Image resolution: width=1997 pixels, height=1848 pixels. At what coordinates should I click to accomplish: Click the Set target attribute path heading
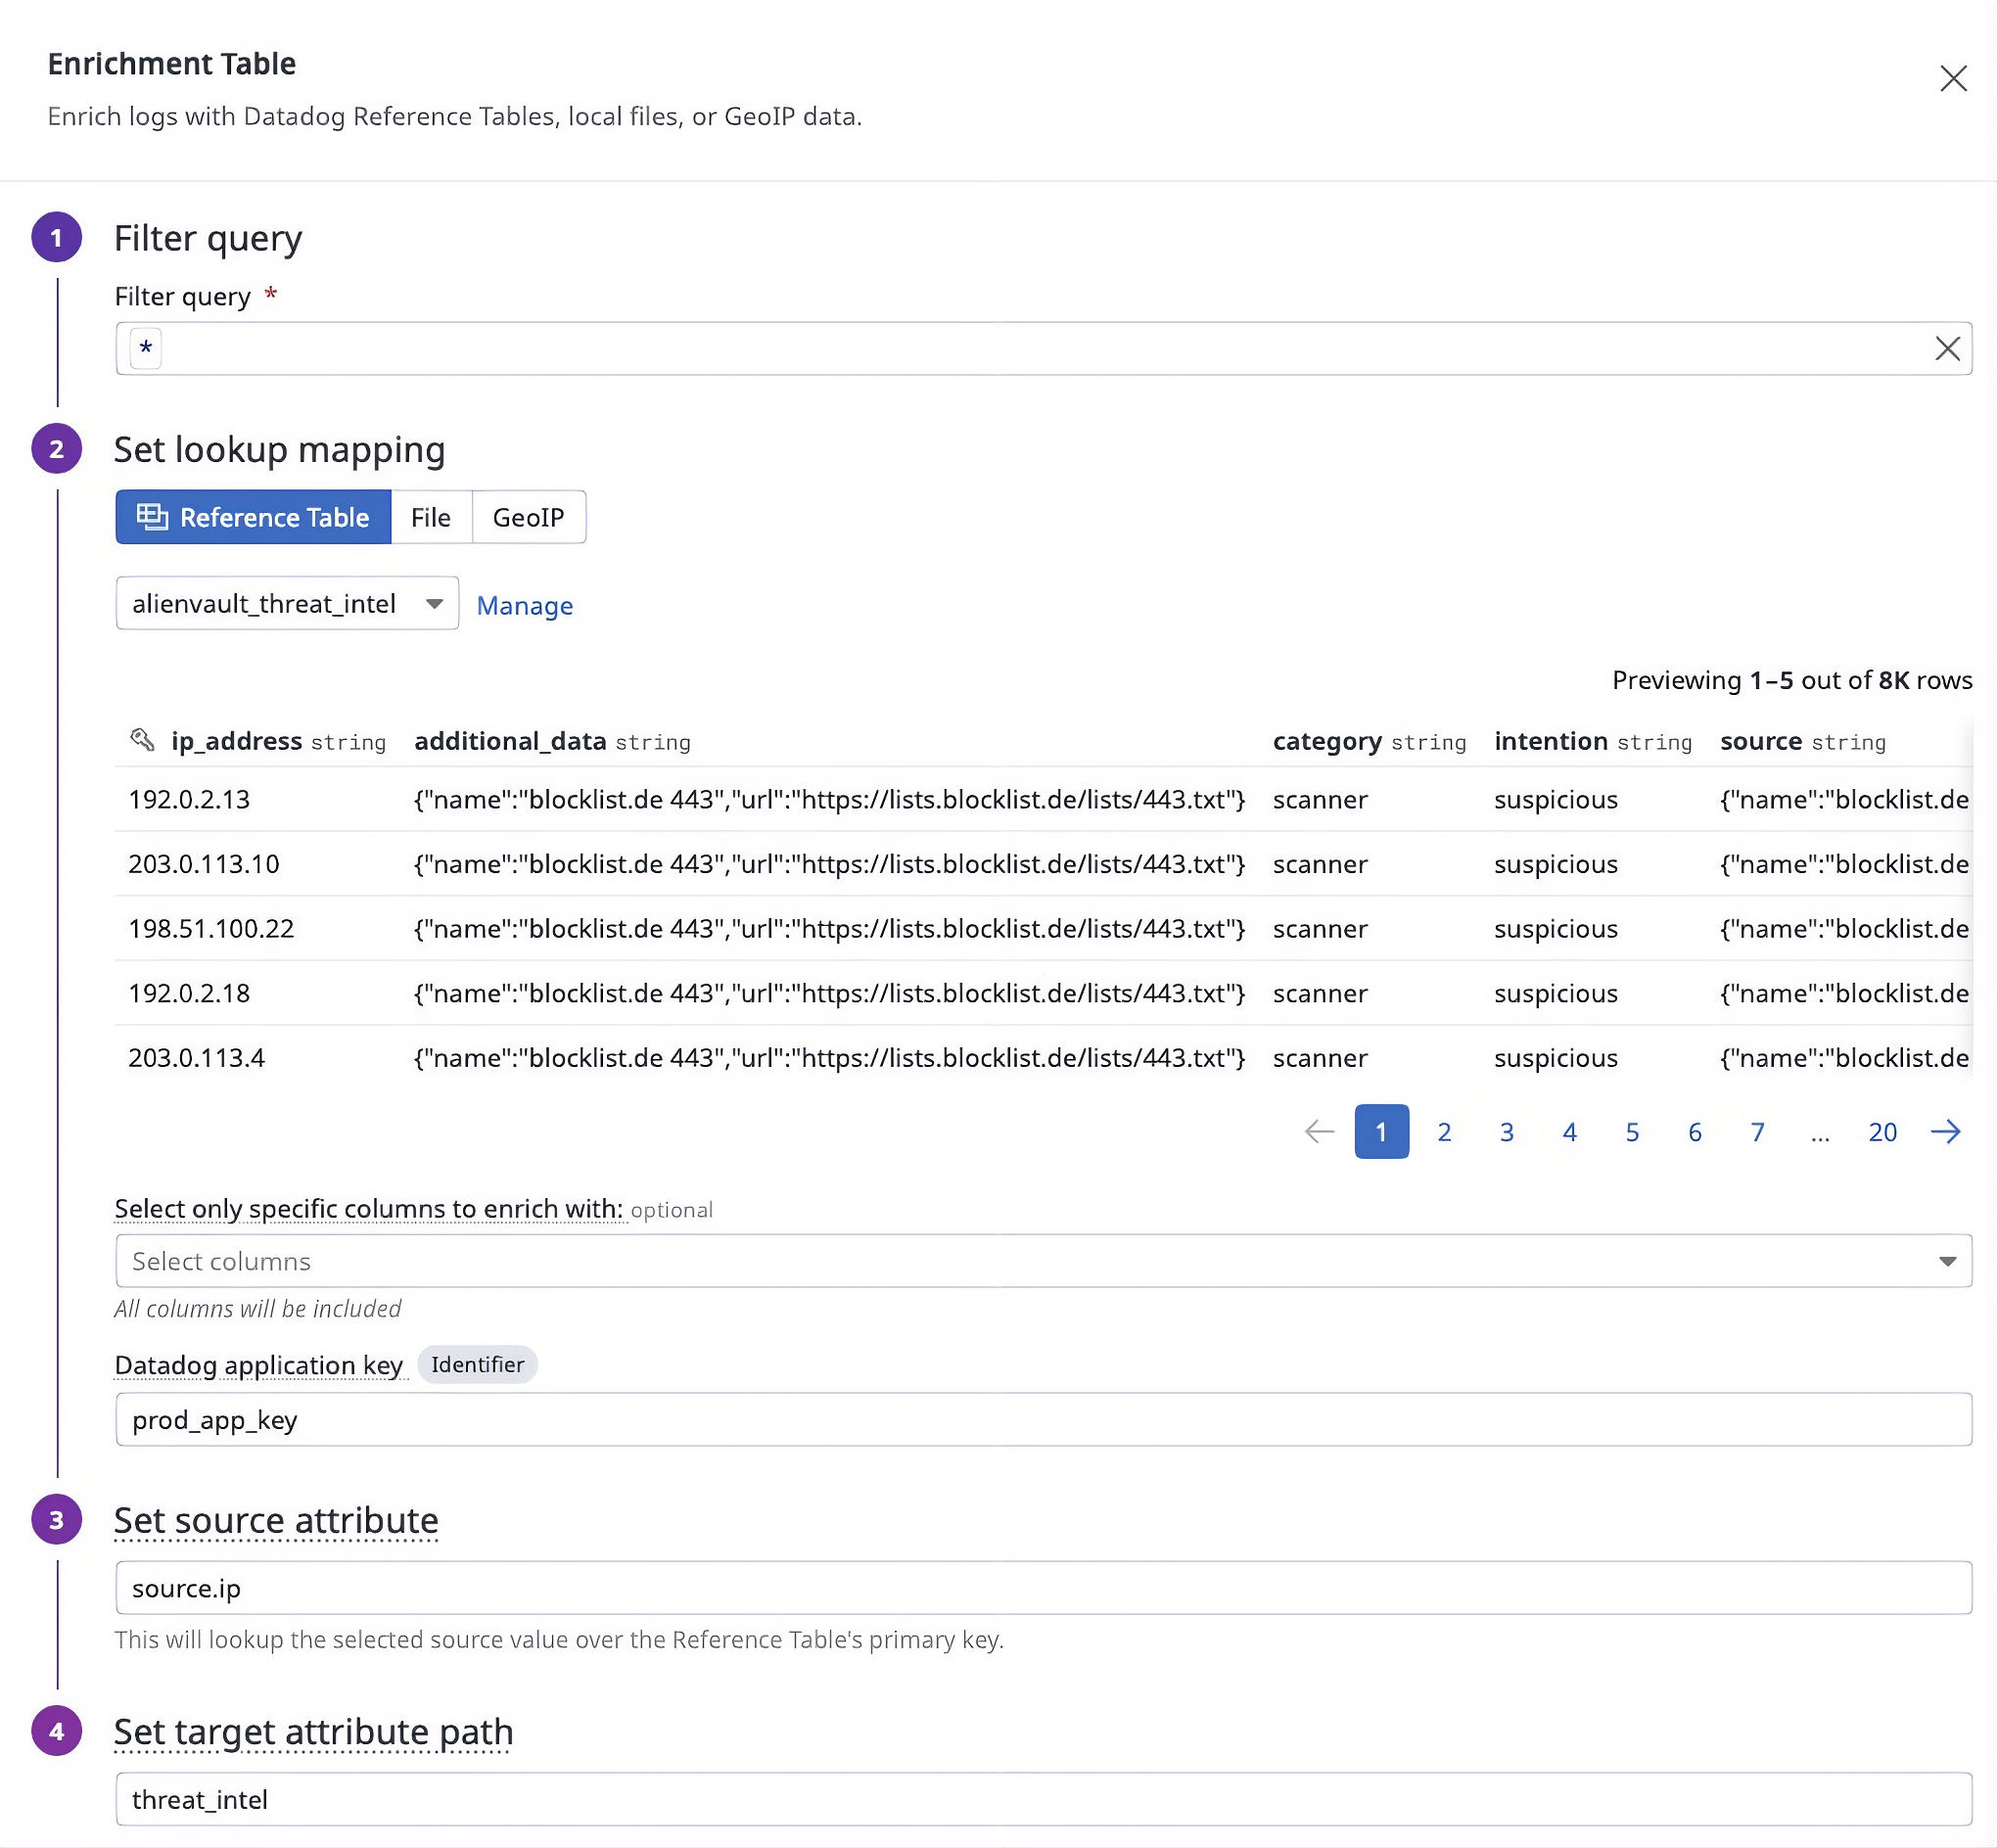313,1732
